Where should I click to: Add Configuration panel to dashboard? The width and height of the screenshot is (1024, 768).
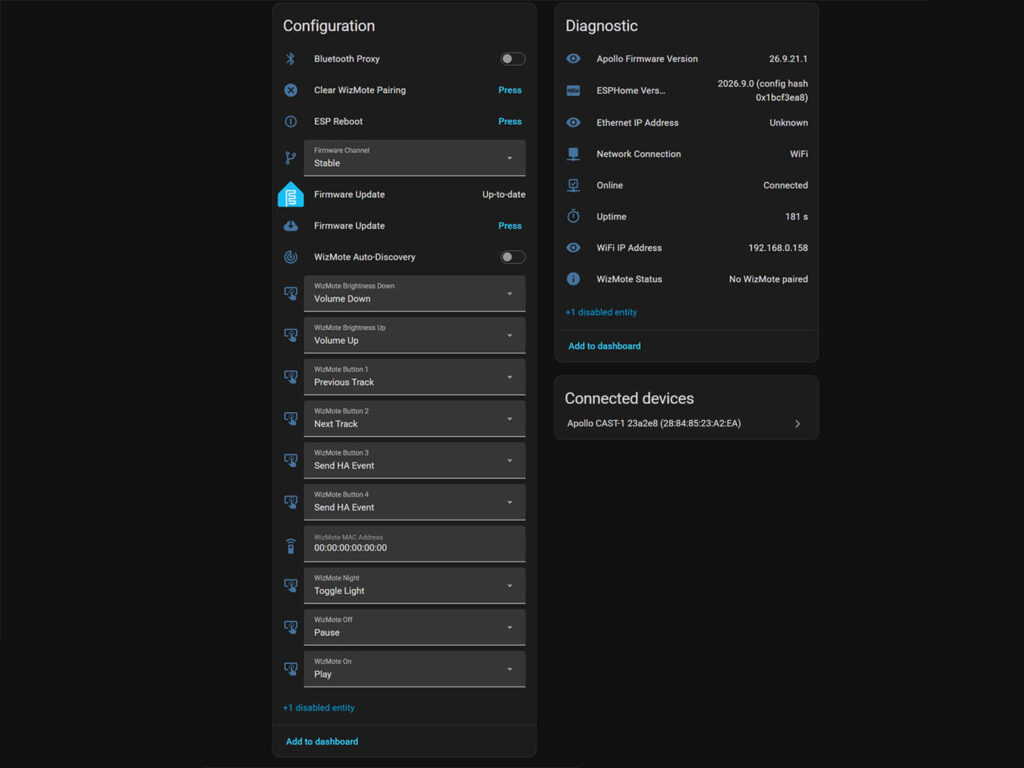(322, 742)
